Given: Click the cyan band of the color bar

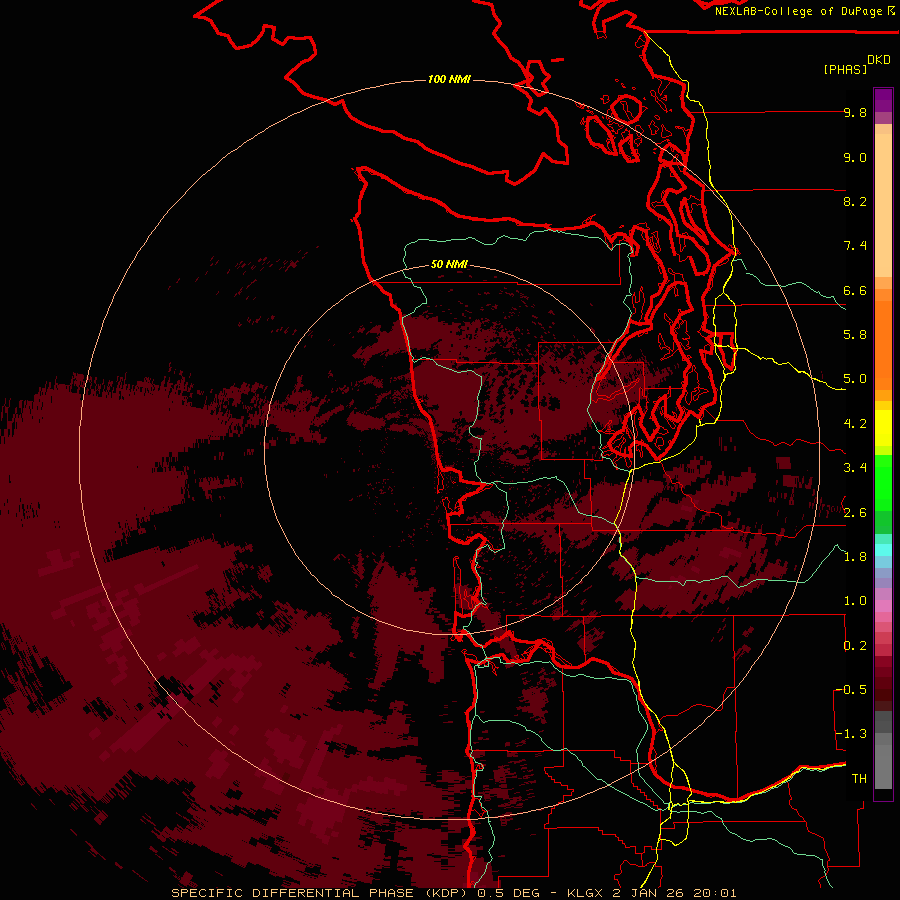Looking at the screenshot, I should (x=883, y=550).
